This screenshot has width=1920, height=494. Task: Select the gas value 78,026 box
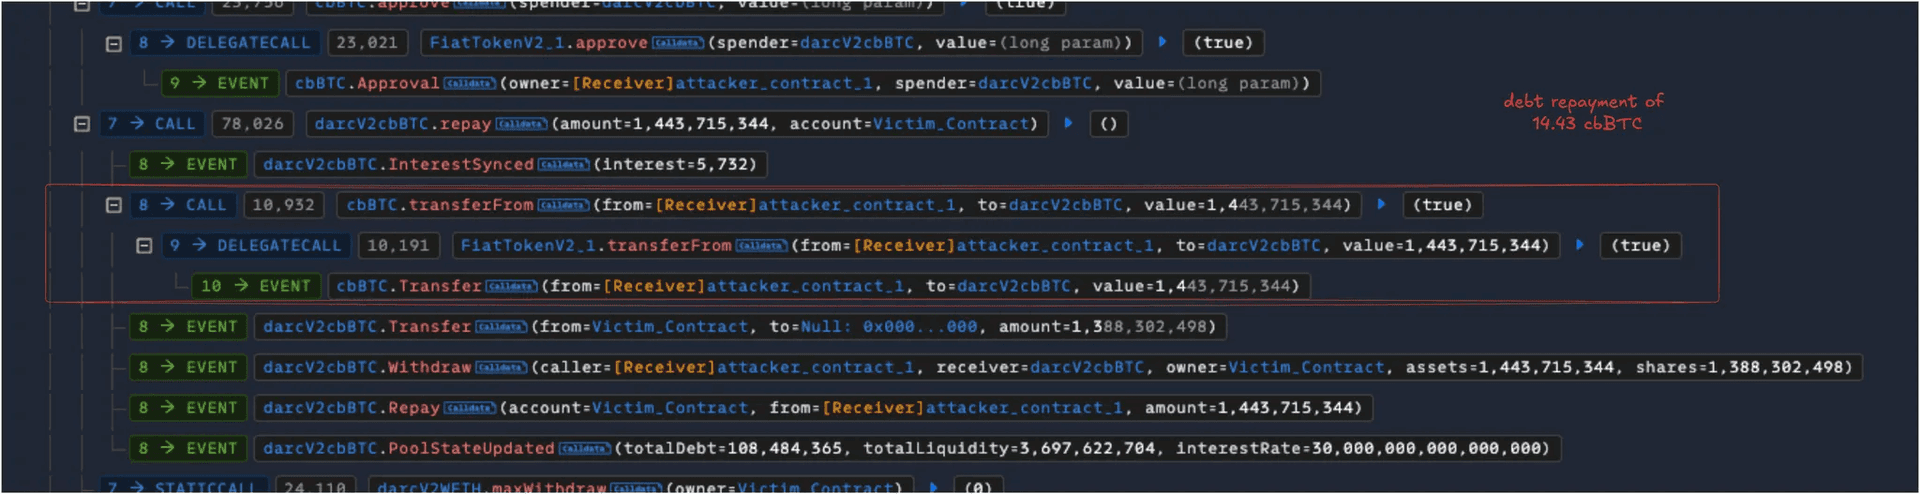click(x=253, y=124)
